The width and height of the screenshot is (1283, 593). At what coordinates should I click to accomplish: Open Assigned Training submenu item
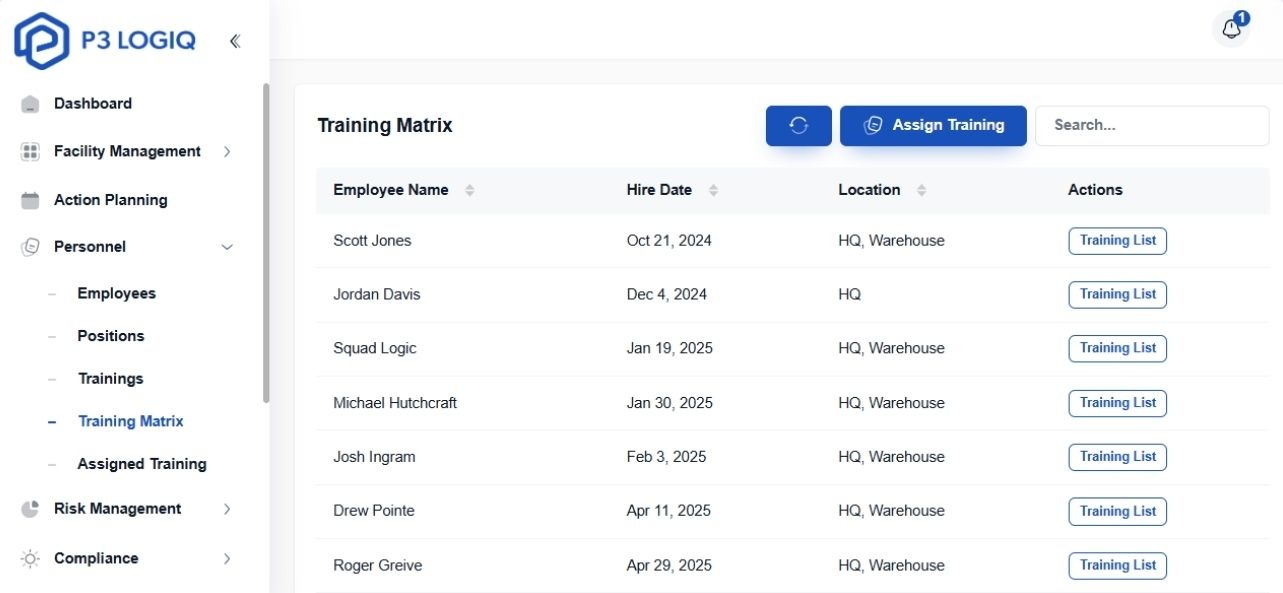click(x=142, y=464)
